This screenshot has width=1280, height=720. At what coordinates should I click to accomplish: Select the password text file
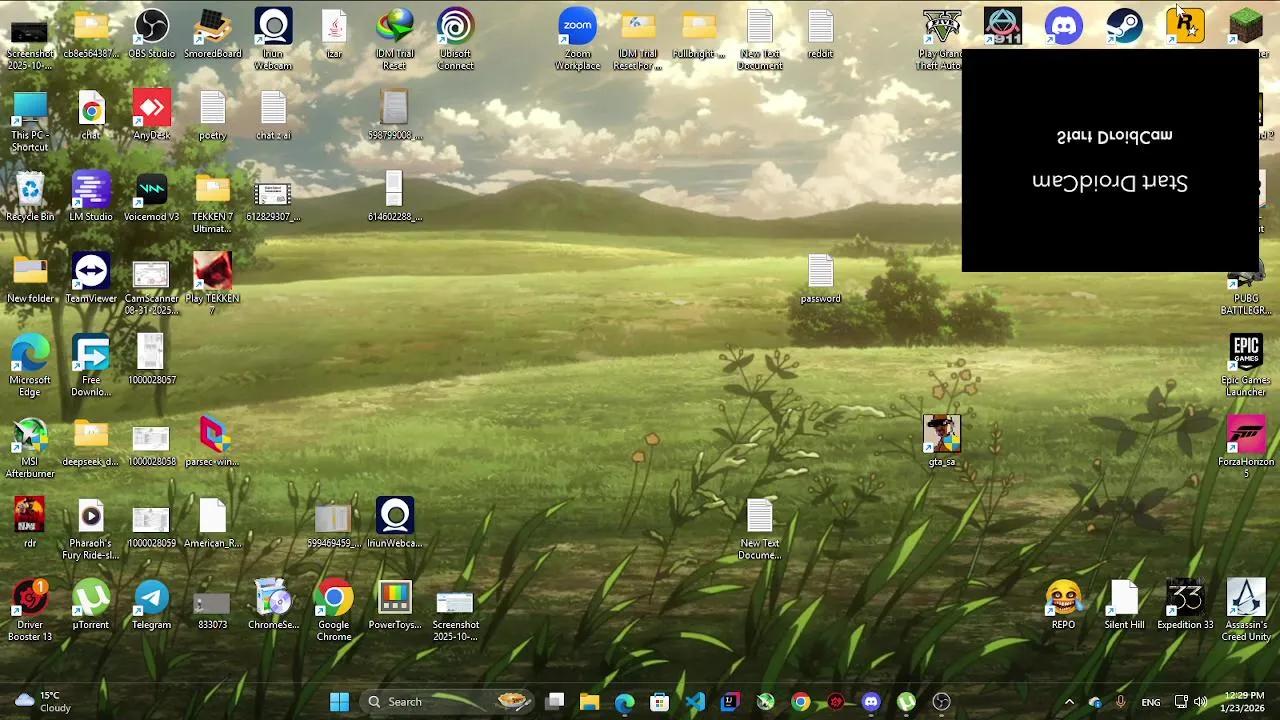click(820, 272)
